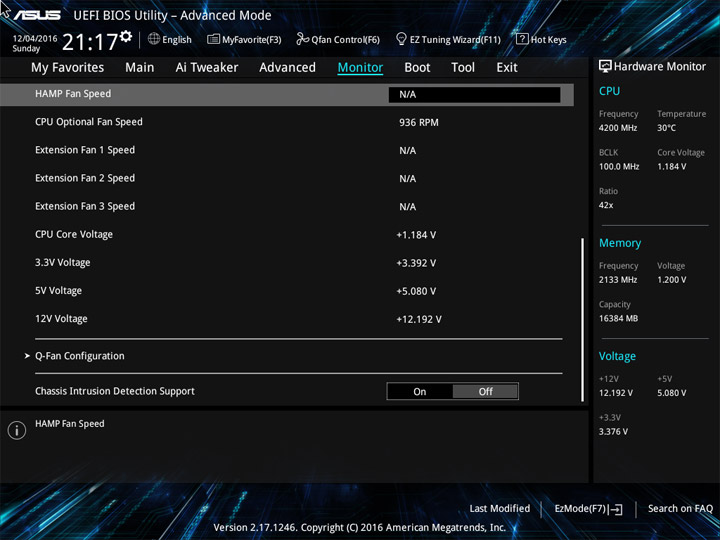
Task: Click the EZ Tuning Wizard lightbulb icon
Action: [x=401, y=39]
